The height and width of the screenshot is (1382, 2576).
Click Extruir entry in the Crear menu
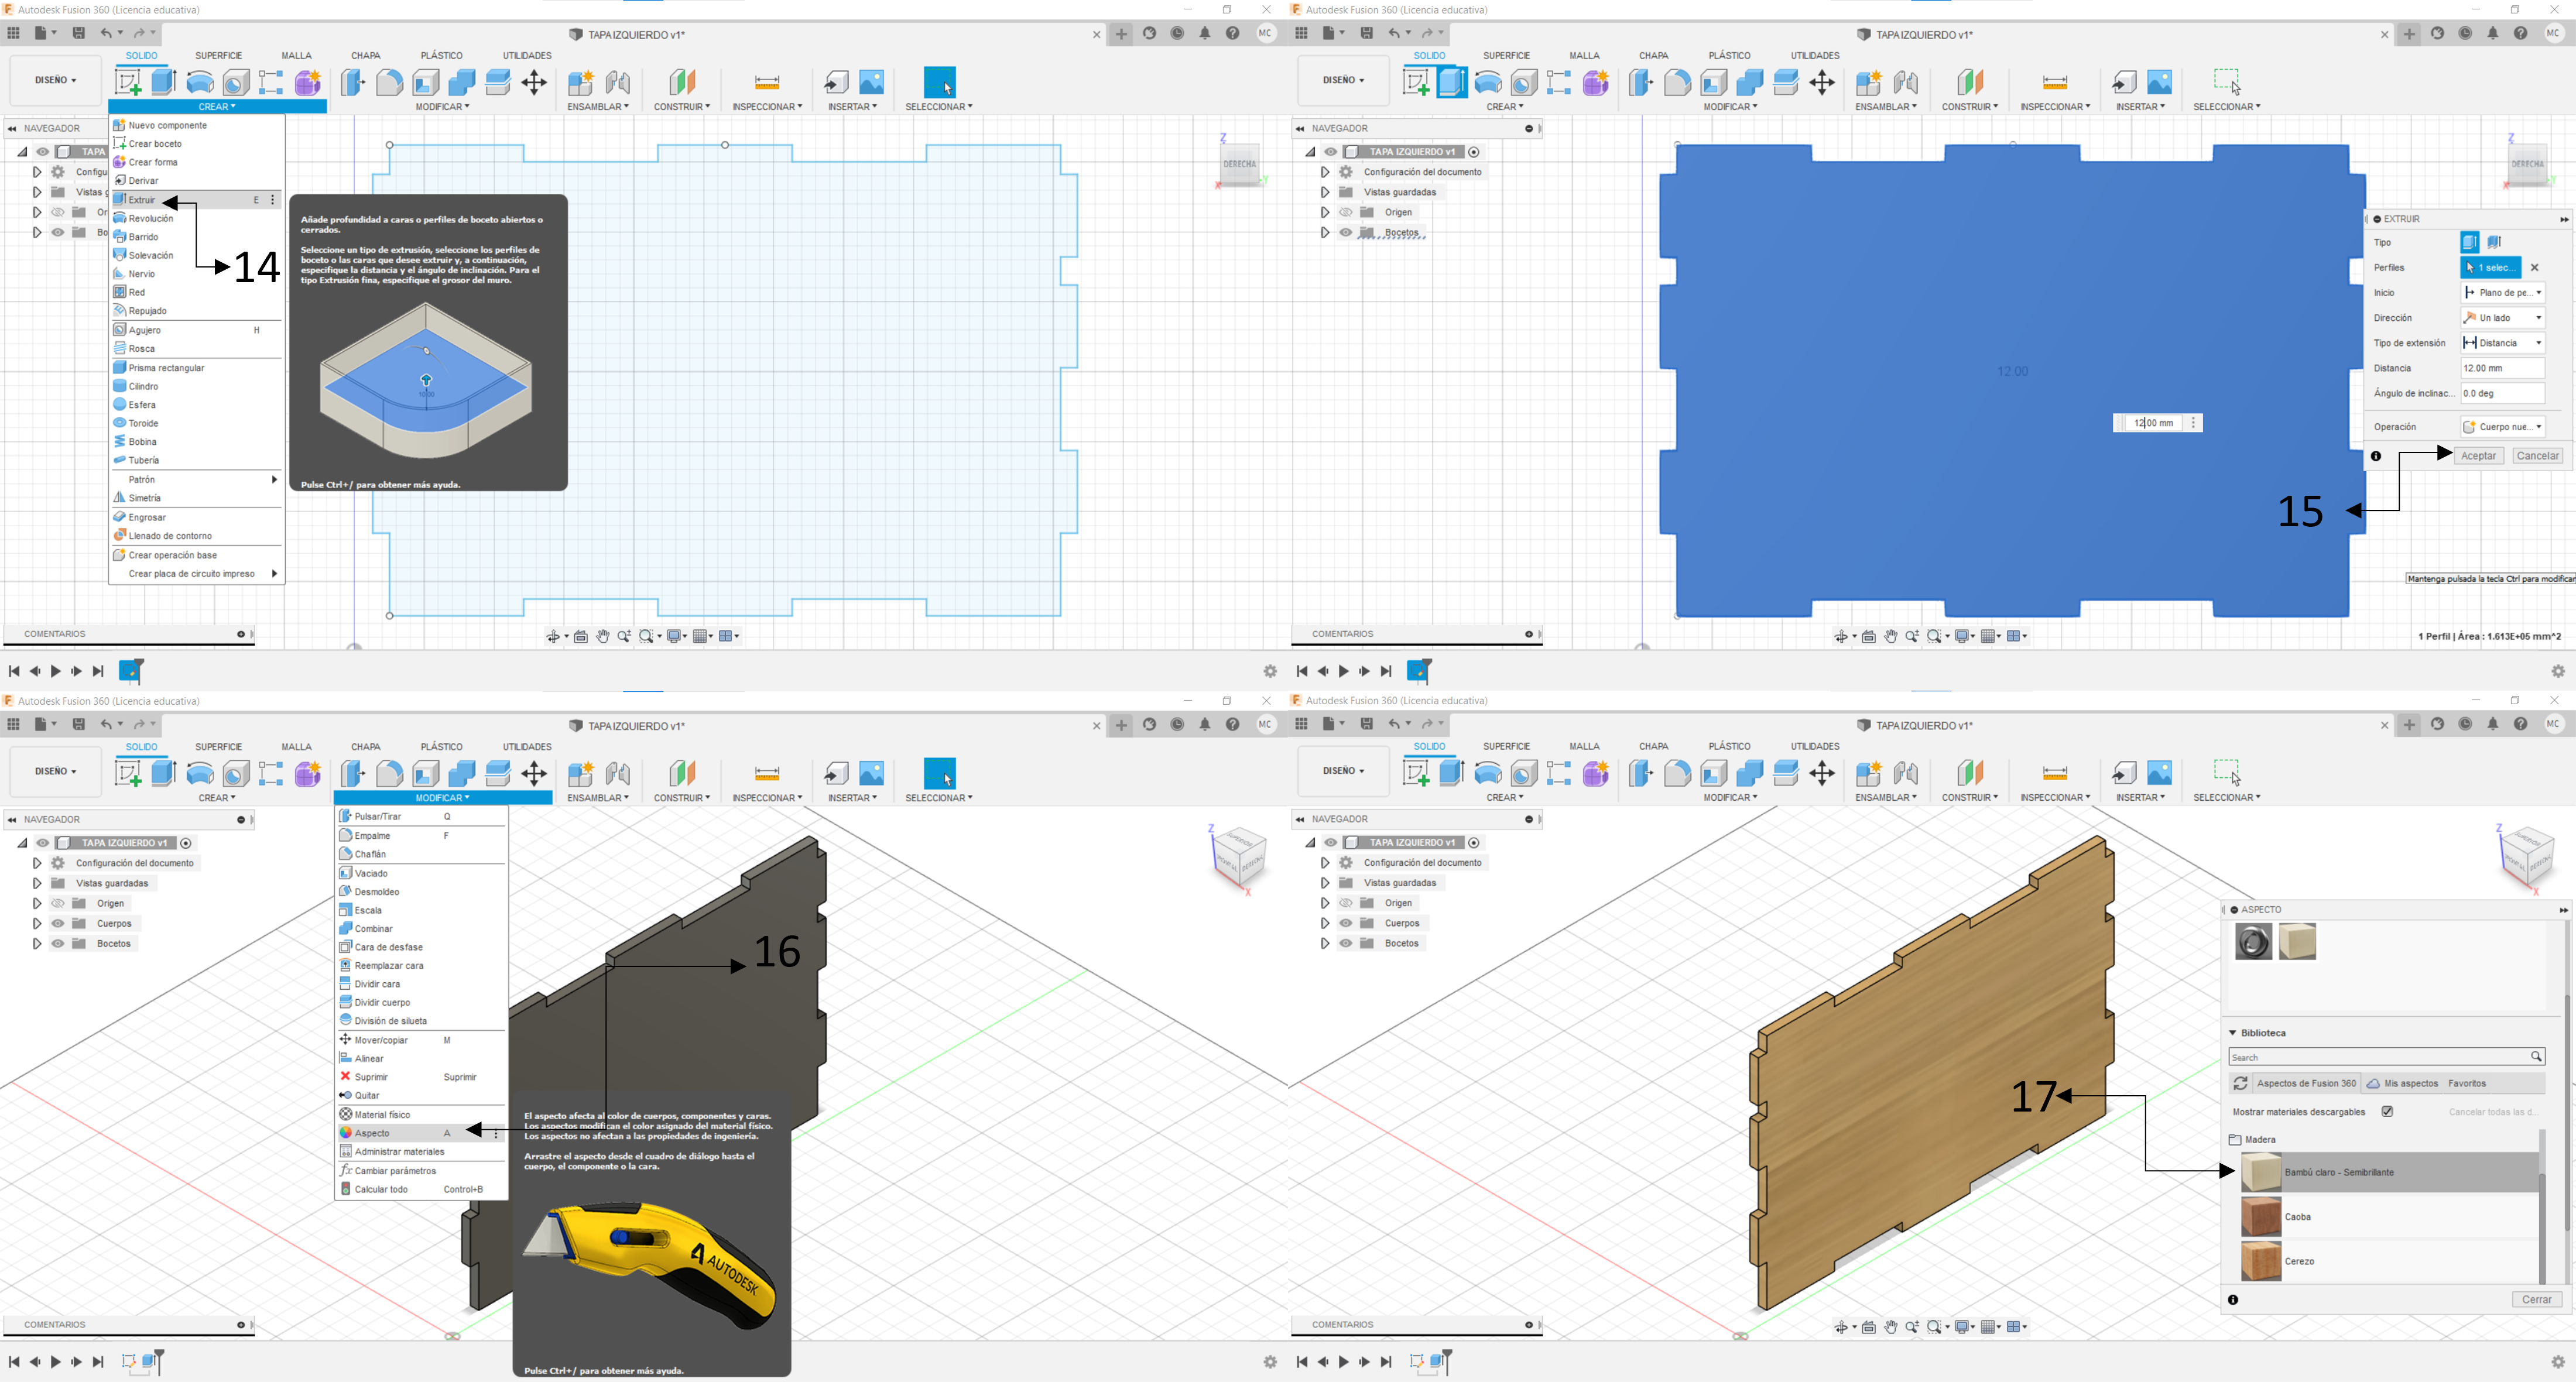point(142,200)
